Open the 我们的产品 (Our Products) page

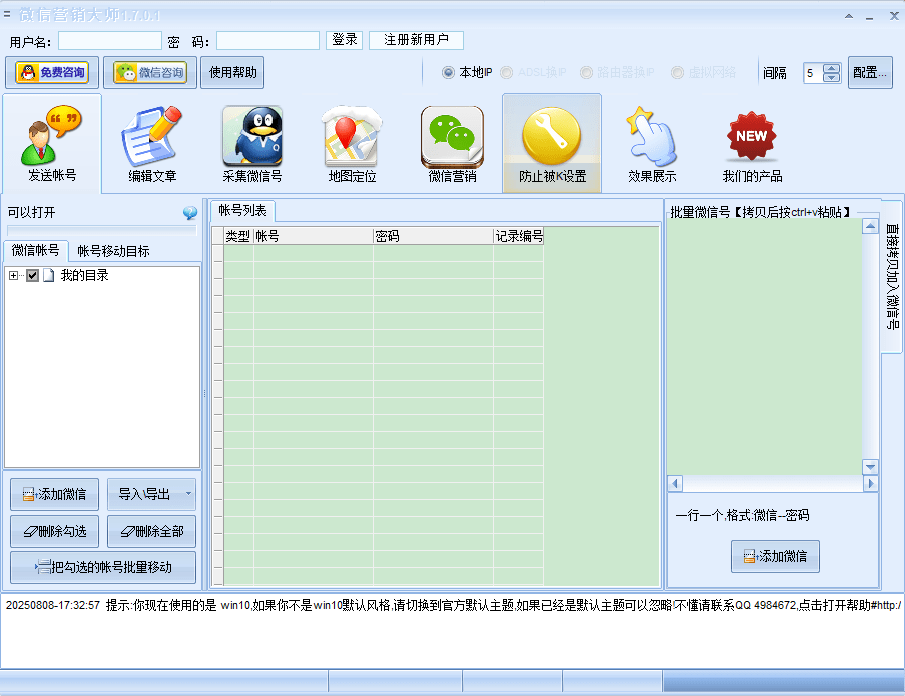(750, 140)
